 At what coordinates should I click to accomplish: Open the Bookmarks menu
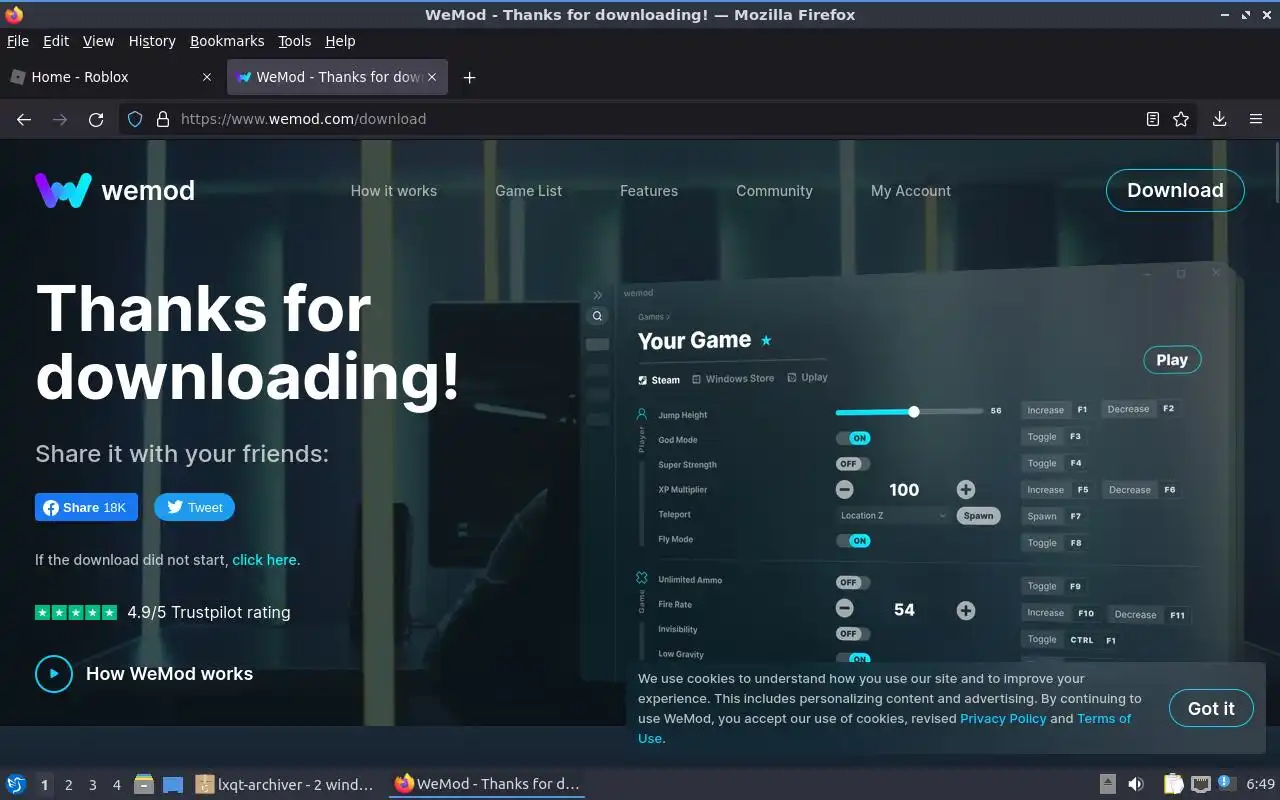227,41
